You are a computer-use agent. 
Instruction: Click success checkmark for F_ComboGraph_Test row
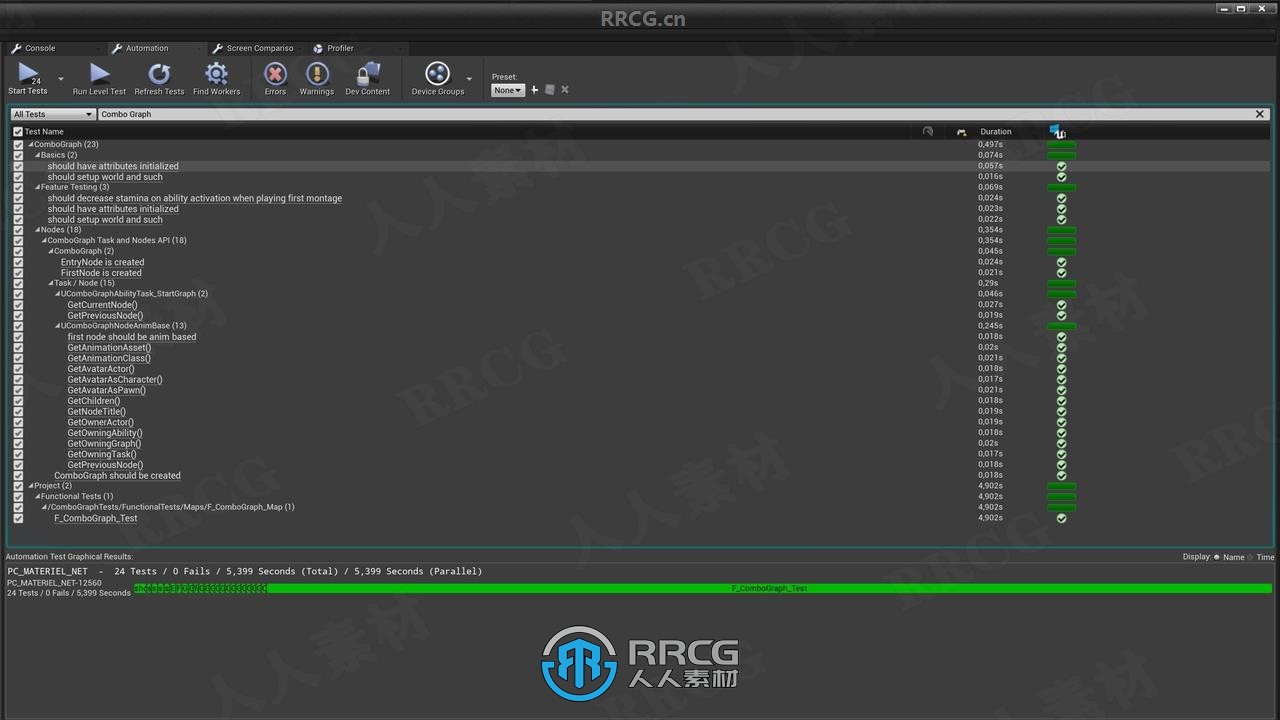point(1061,518)
